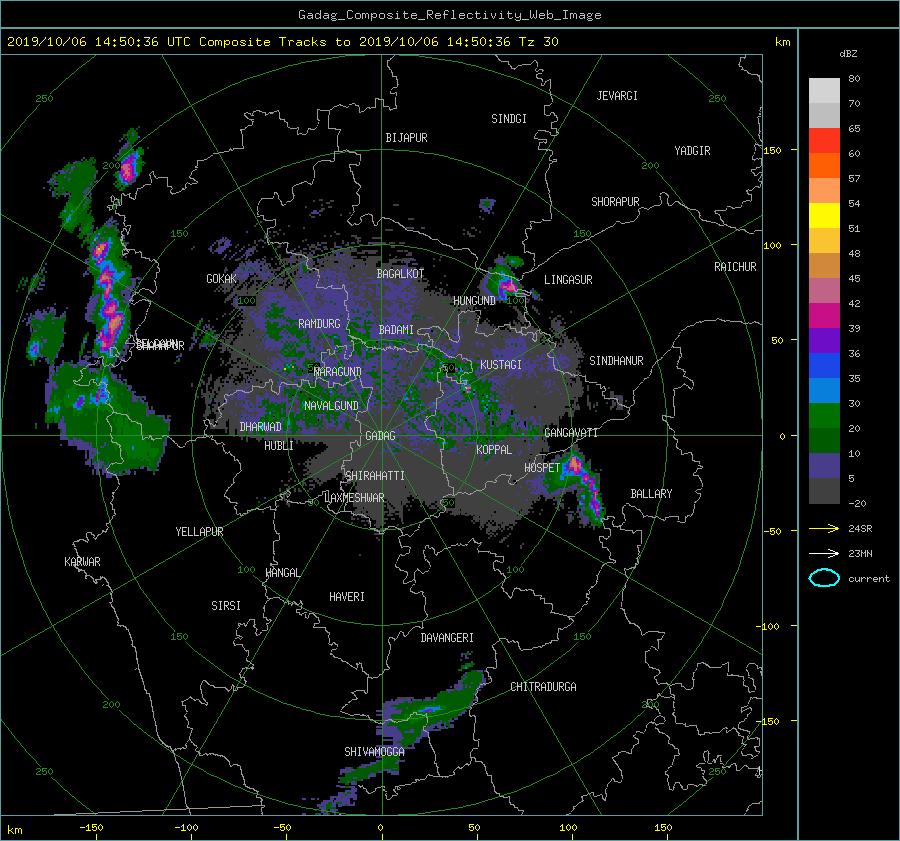
Task: Click the HUBLI city label
Action: 278,445
